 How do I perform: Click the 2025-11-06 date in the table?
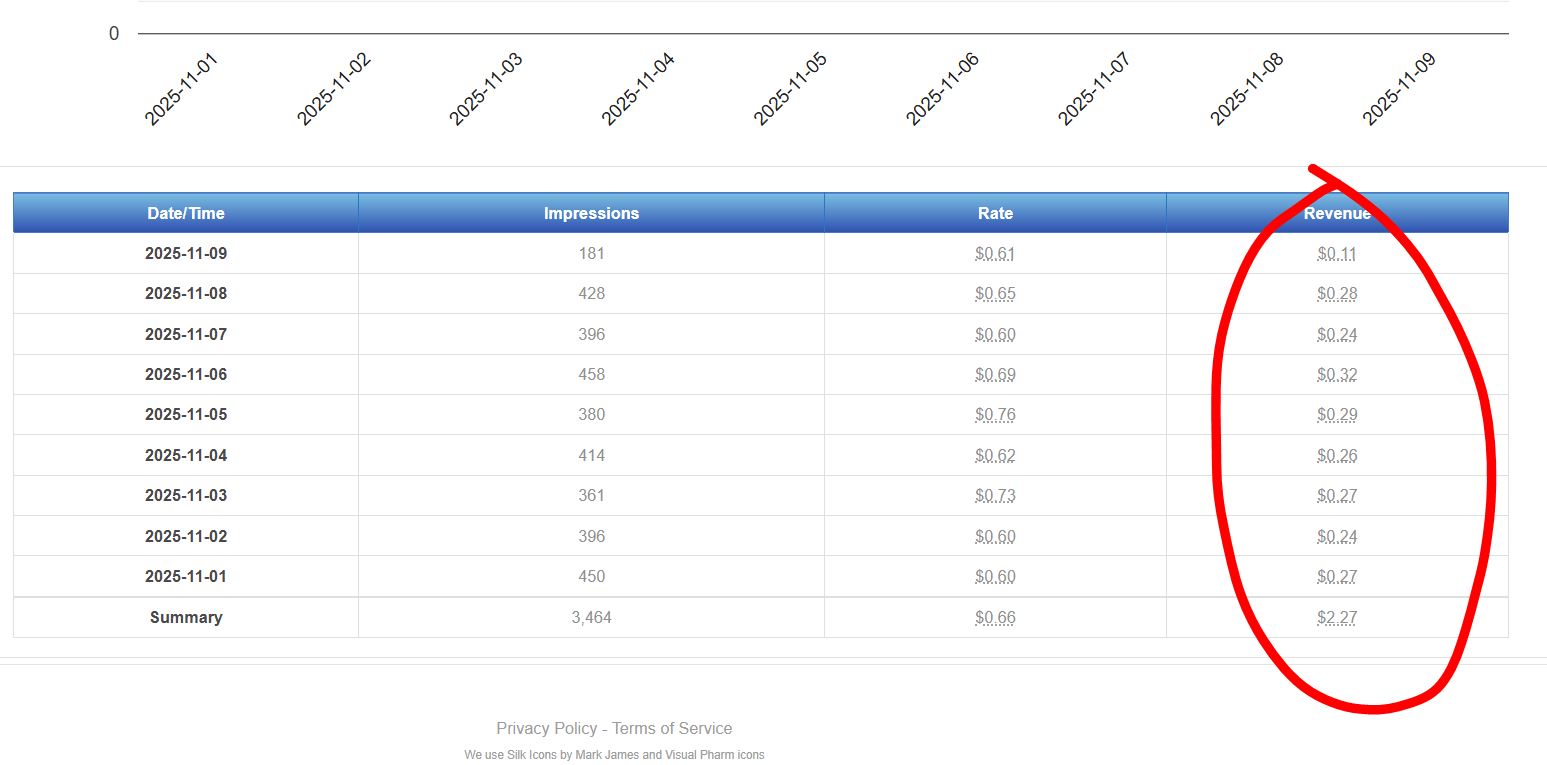pyautogui.click(x=186, y=375)
